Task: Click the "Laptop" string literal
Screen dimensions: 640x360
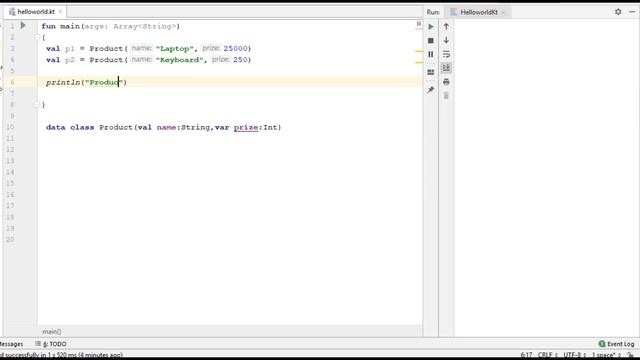Action: tap(175, 49)
